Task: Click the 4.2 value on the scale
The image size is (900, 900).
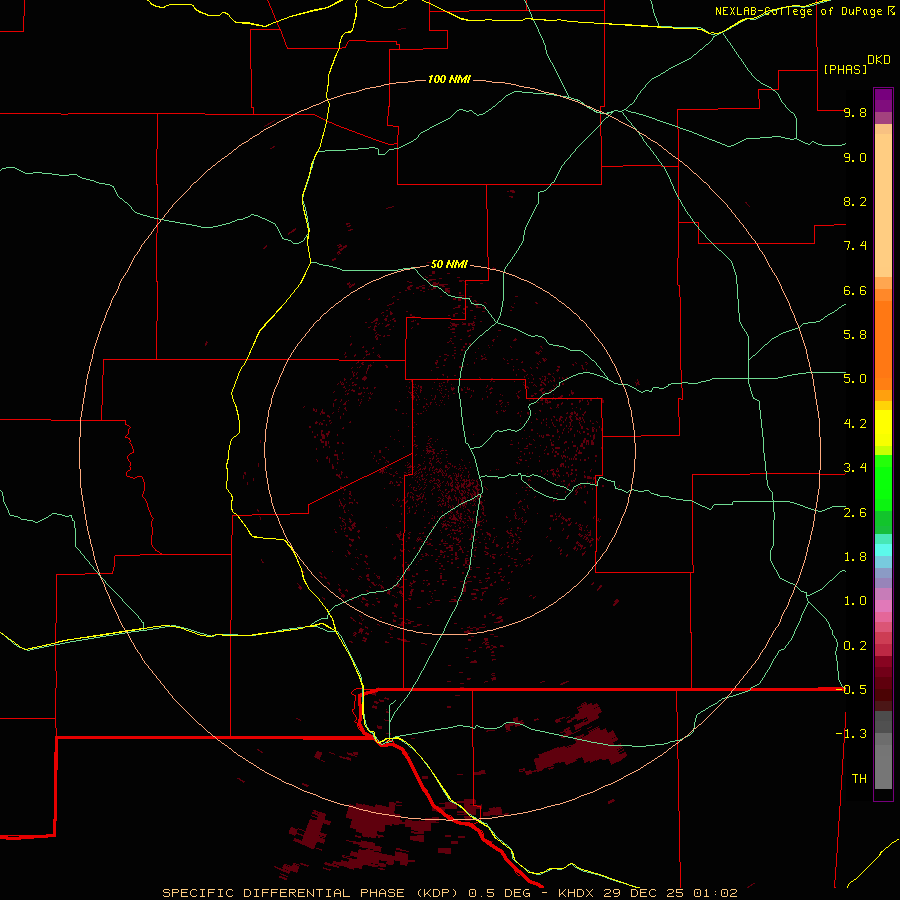Action: tap(855, 423)
